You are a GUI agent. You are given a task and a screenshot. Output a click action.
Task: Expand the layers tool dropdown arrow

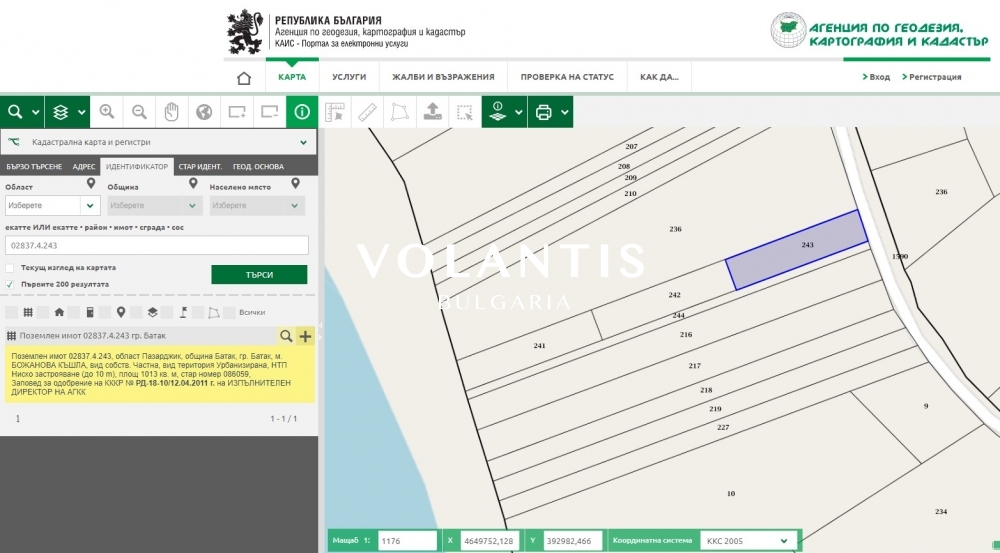pos(82,112)
